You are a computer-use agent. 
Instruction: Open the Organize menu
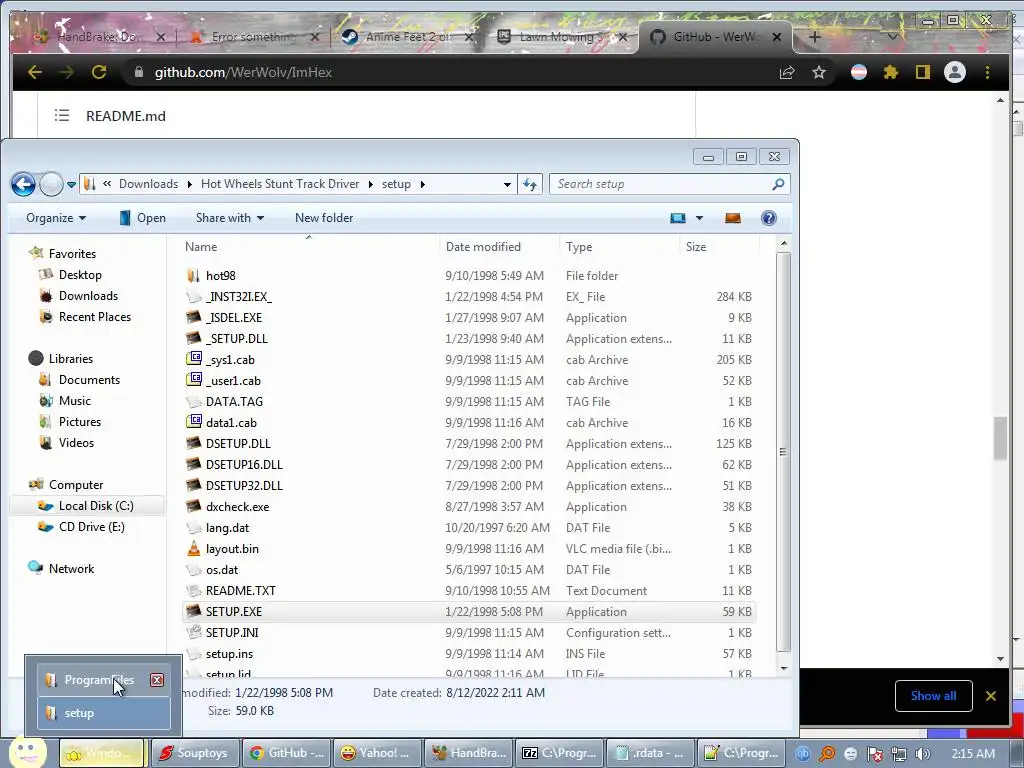pyautogui.click(x=56, y=218)
